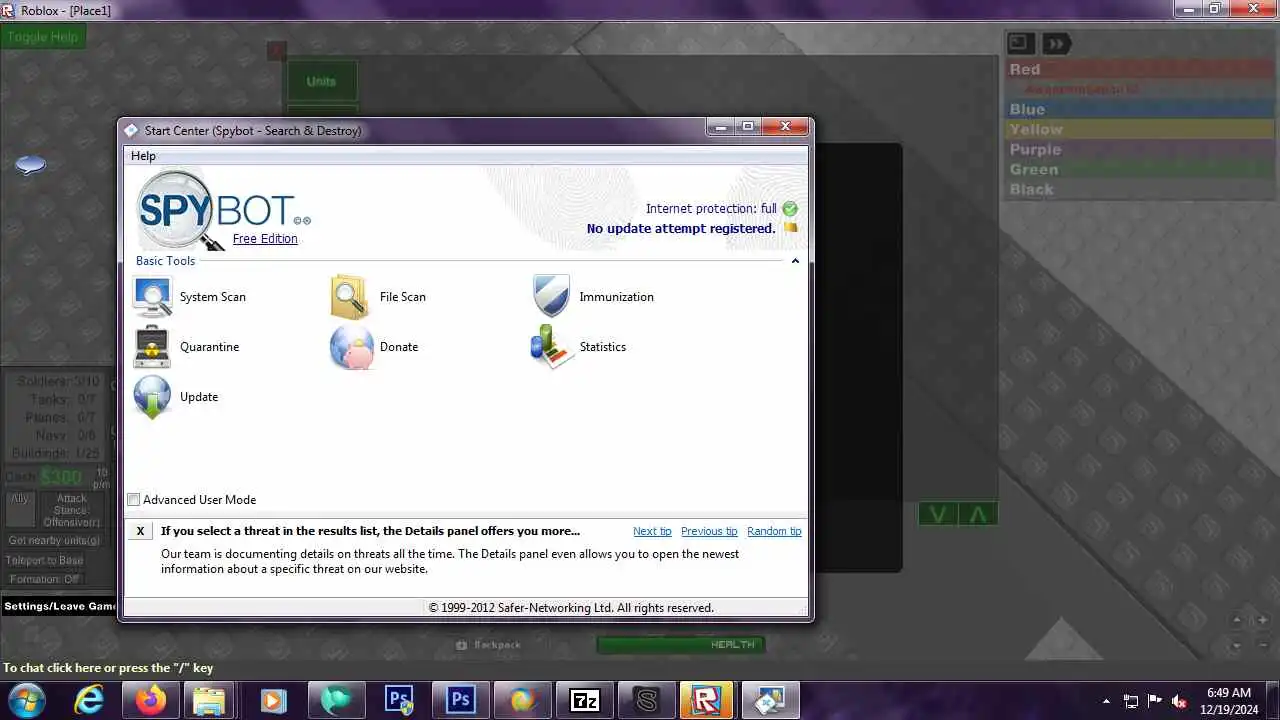Open the 7-Zip taskbar icon
This screenshot has height=720, width=1280.
(585, 700)
